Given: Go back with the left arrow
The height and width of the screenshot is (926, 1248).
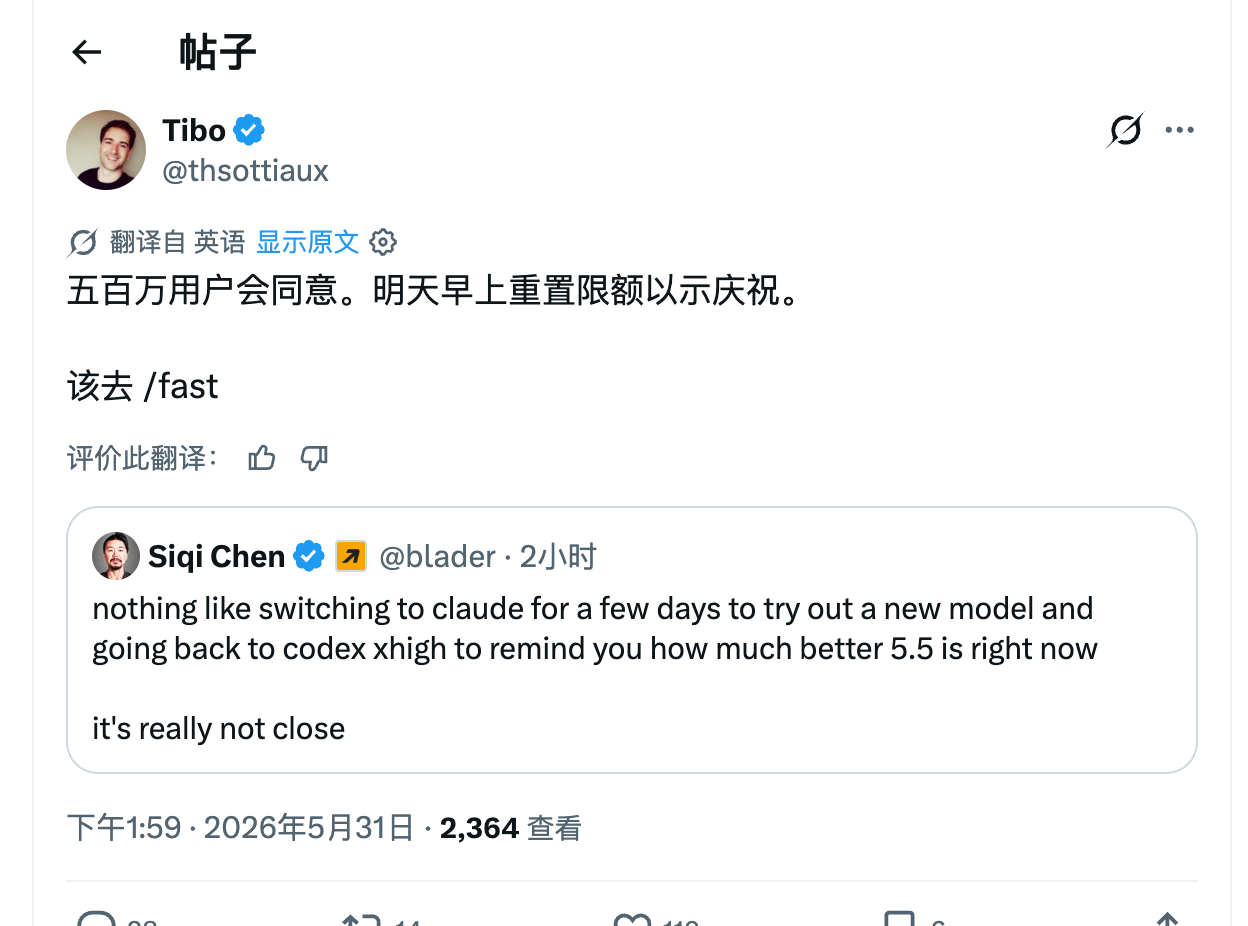Looking at the screenshot, I should pyautogui.click(x=87, y=52).
